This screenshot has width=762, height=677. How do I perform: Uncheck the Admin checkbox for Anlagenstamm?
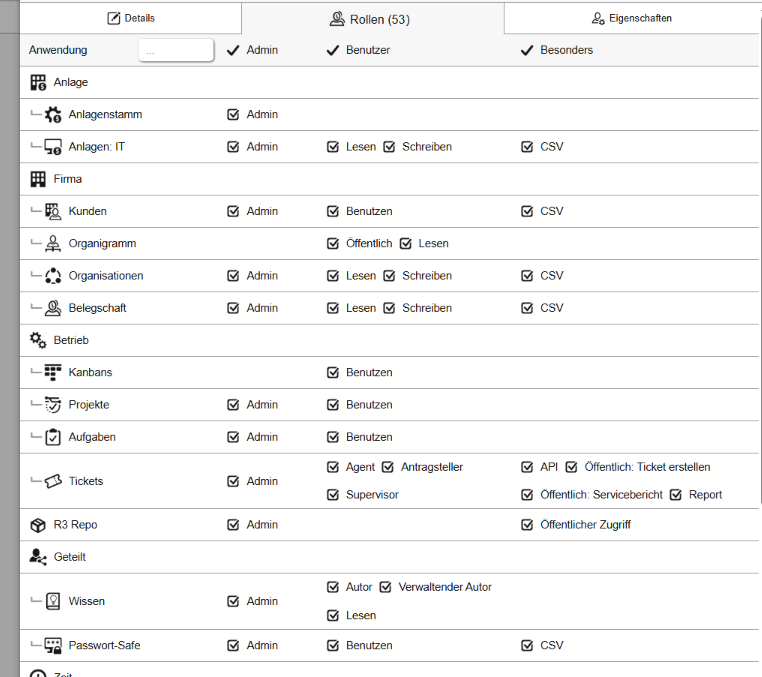[x=233, y=115]
